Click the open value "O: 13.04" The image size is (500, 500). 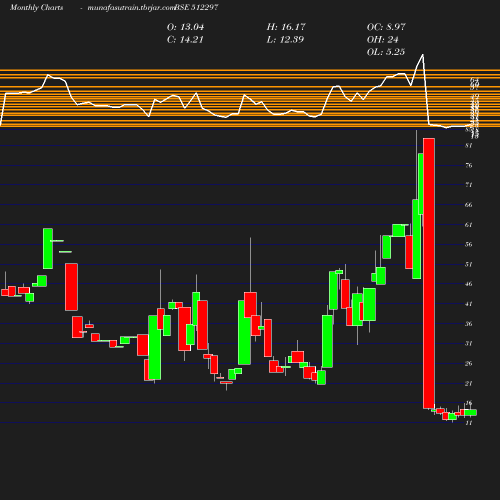pos(185,27)
